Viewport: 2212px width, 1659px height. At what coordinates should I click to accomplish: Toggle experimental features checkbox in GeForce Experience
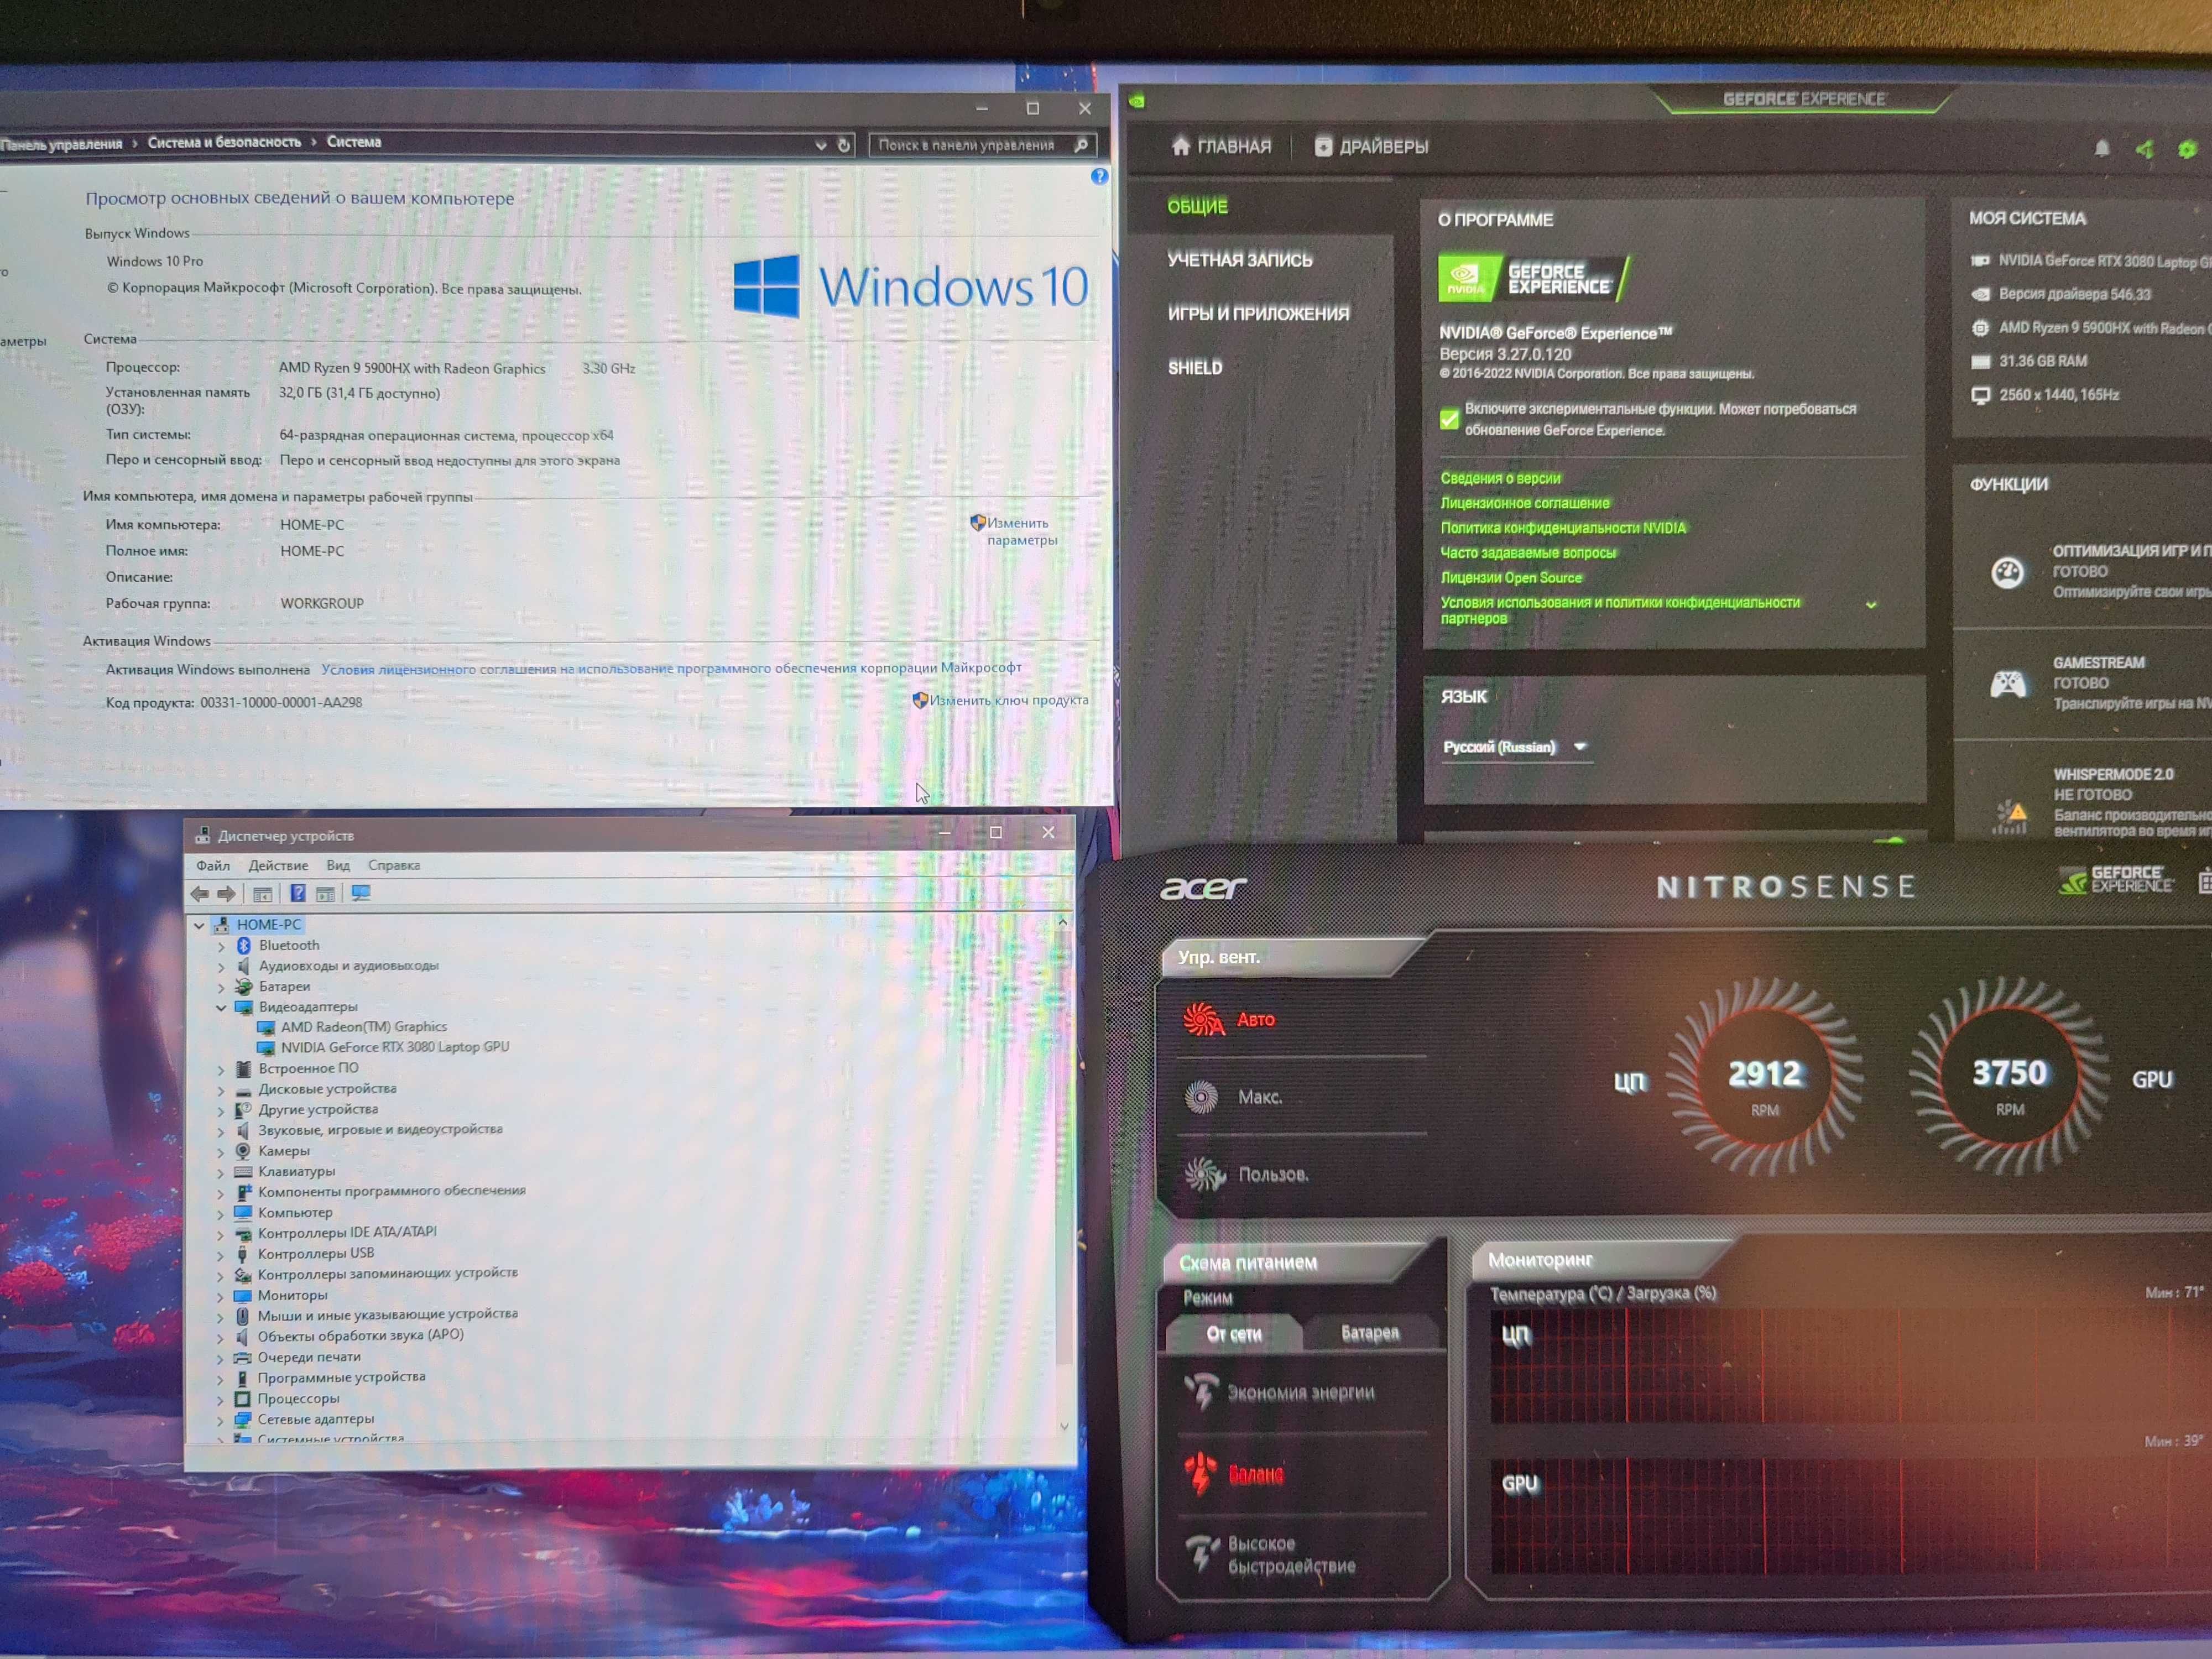(1449, 419)
